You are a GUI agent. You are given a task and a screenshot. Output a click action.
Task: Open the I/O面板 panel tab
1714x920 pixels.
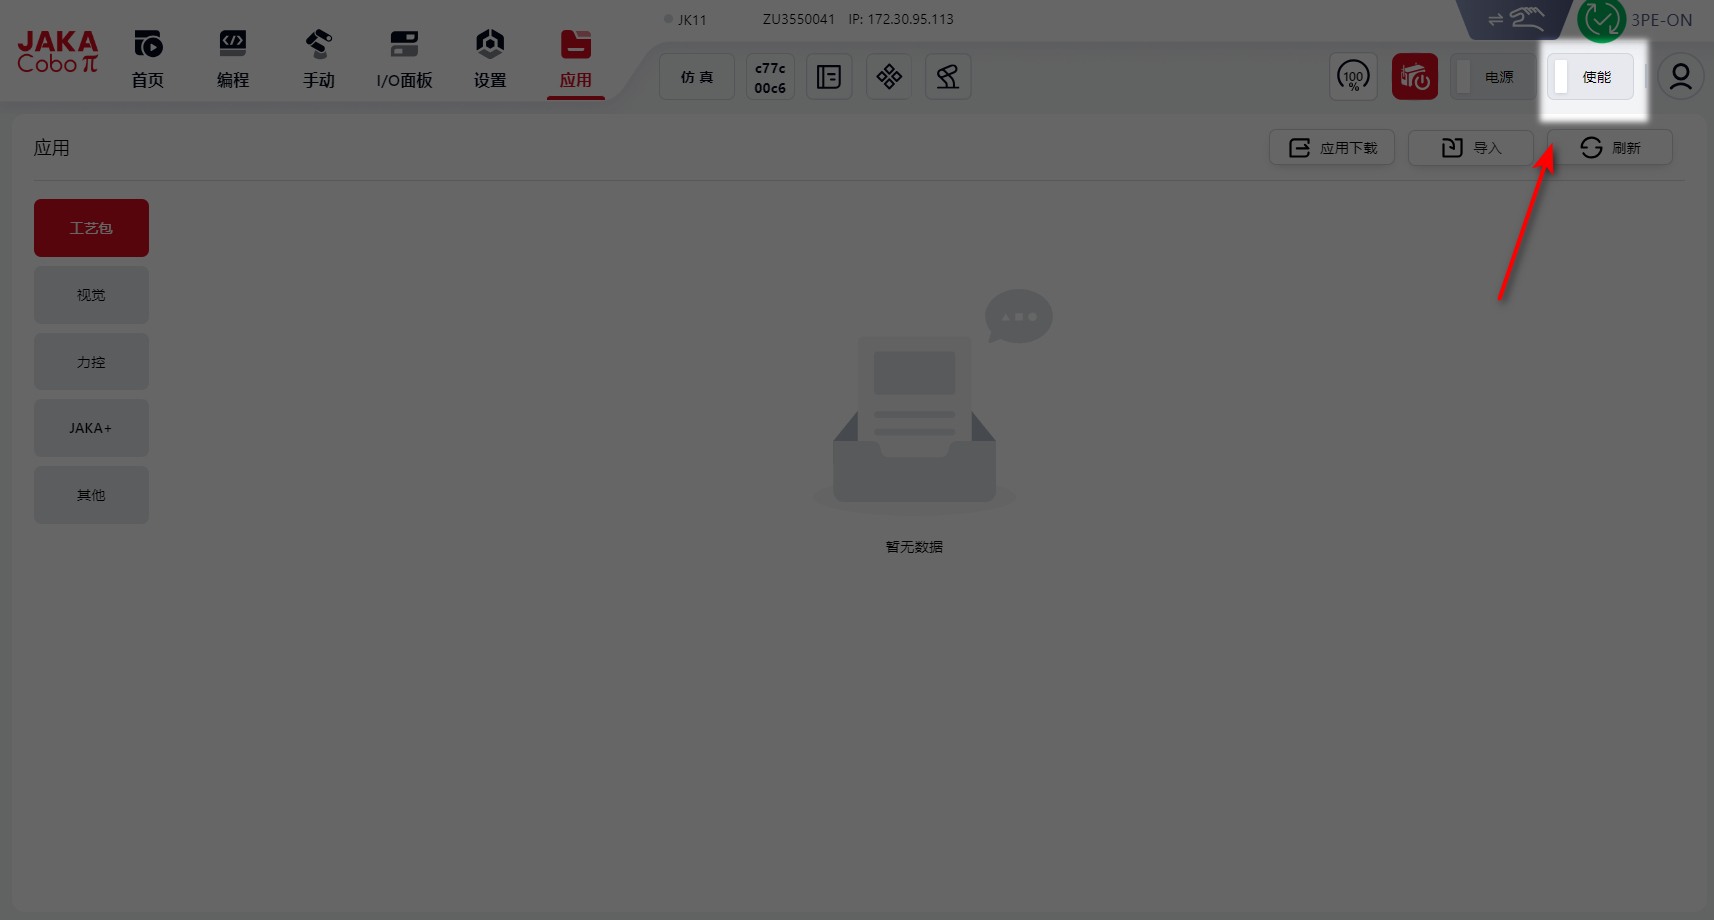[x=404, y=58]
